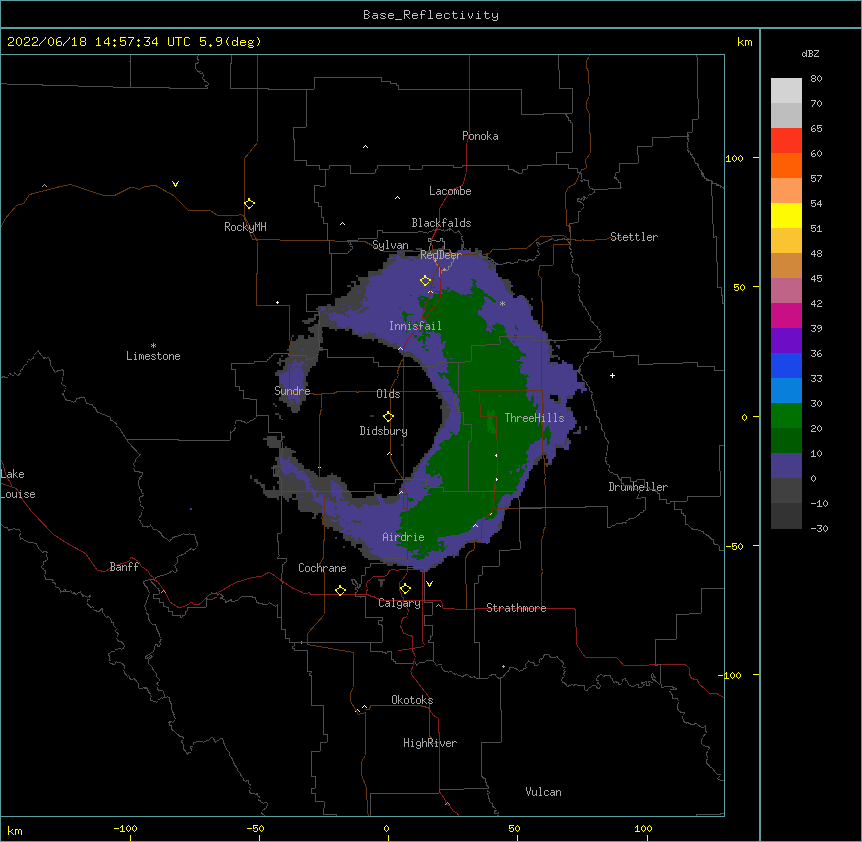This screenshot has height=842, width=862.
Task: Click the Blackfalds city label
Action: coord(441,223)
